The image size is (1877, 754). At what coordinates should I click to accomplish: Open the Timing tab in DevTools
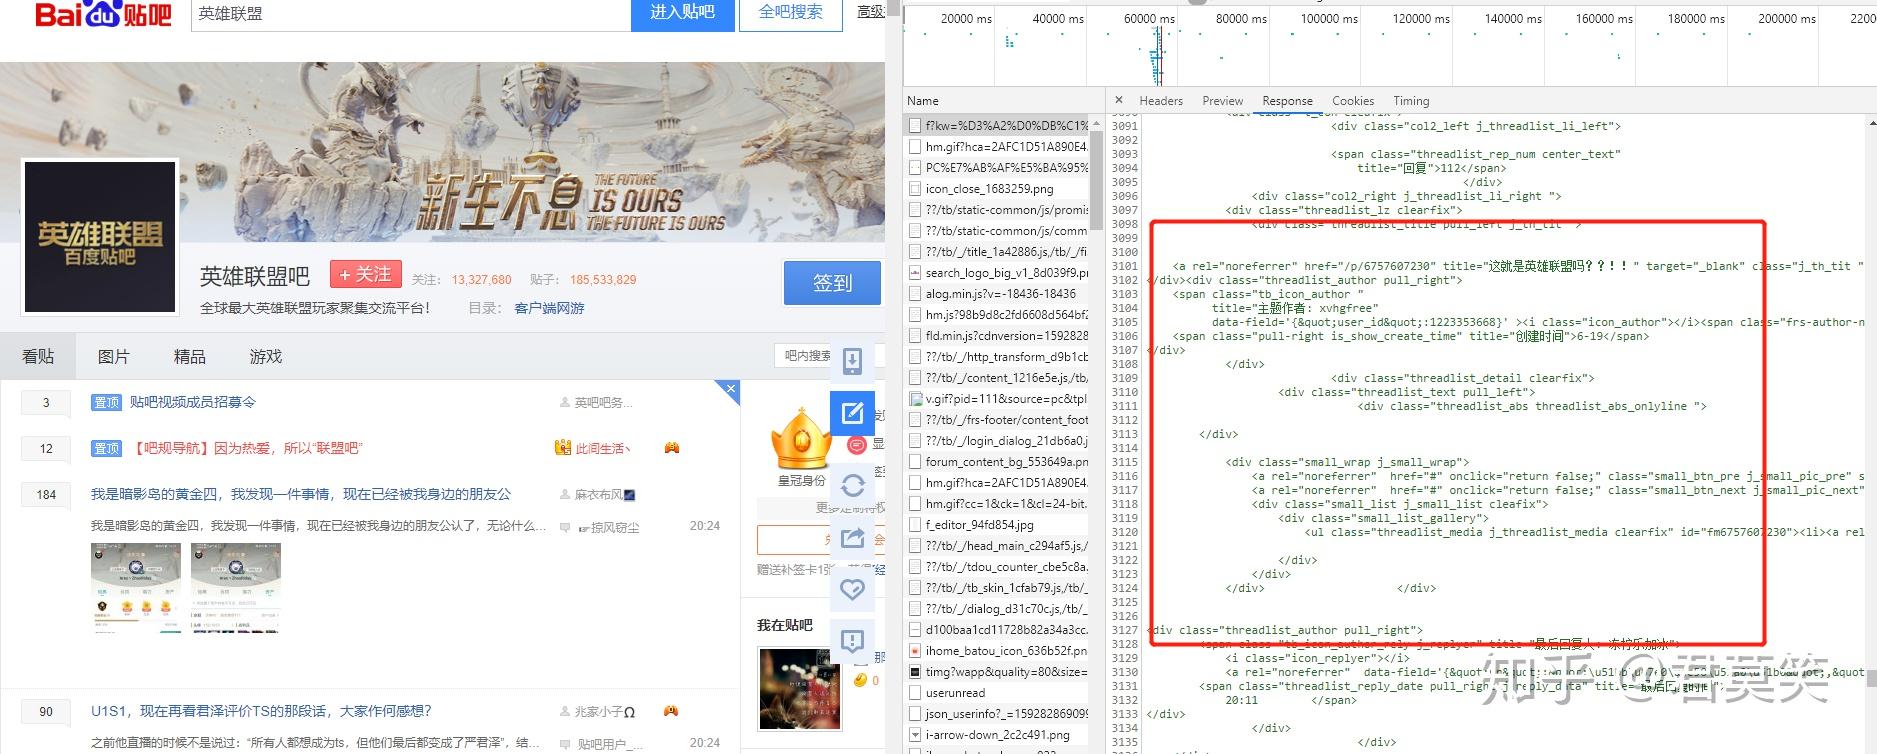(x=1411, y=101)
